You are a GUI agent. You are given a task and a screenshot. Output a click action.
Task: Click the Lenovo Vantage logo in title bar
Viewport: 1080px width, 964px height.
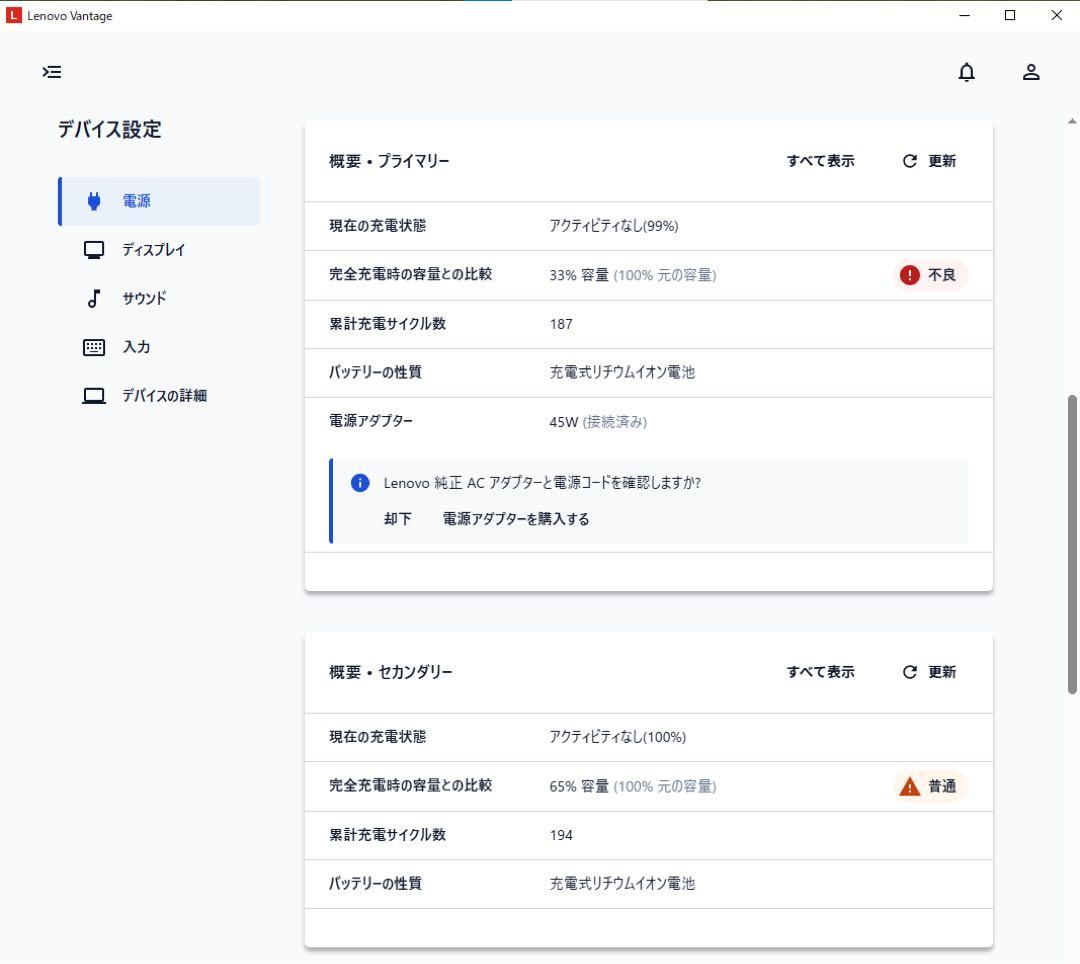[14, 15]
